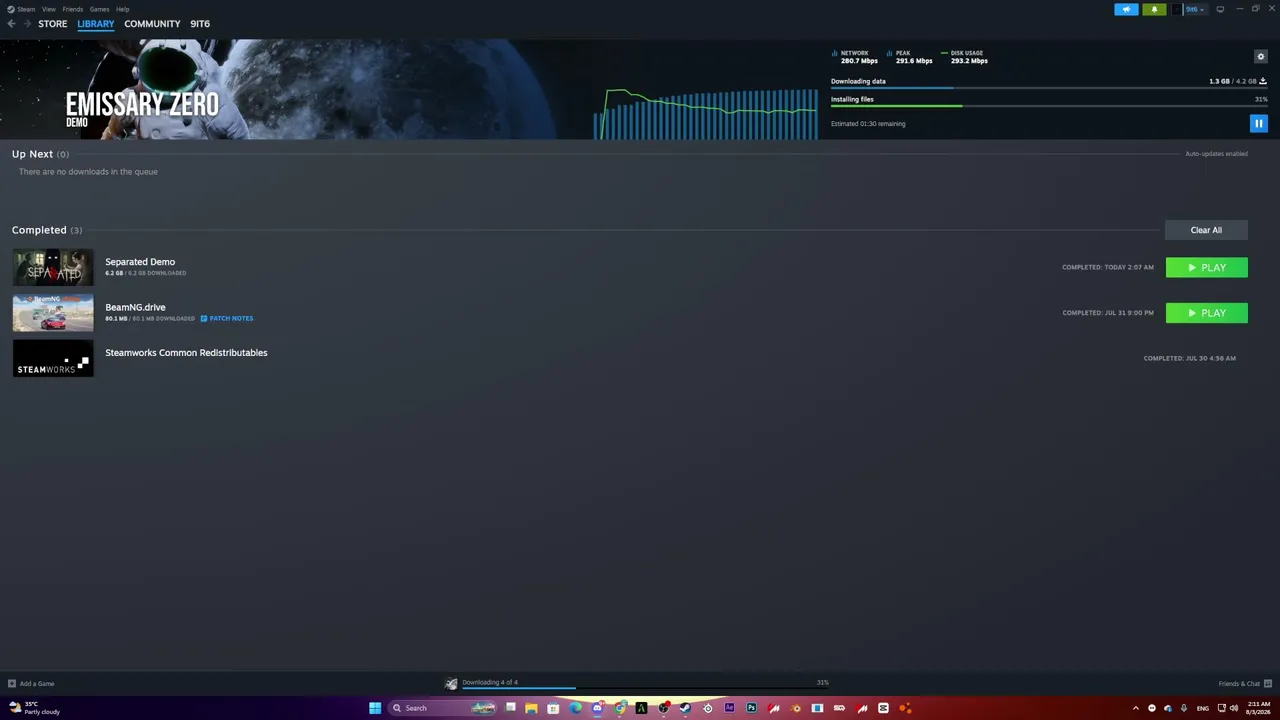Open the Steam menu
Screen dimensions: 1280x720
pyautogui.click(x=26, y=9)
